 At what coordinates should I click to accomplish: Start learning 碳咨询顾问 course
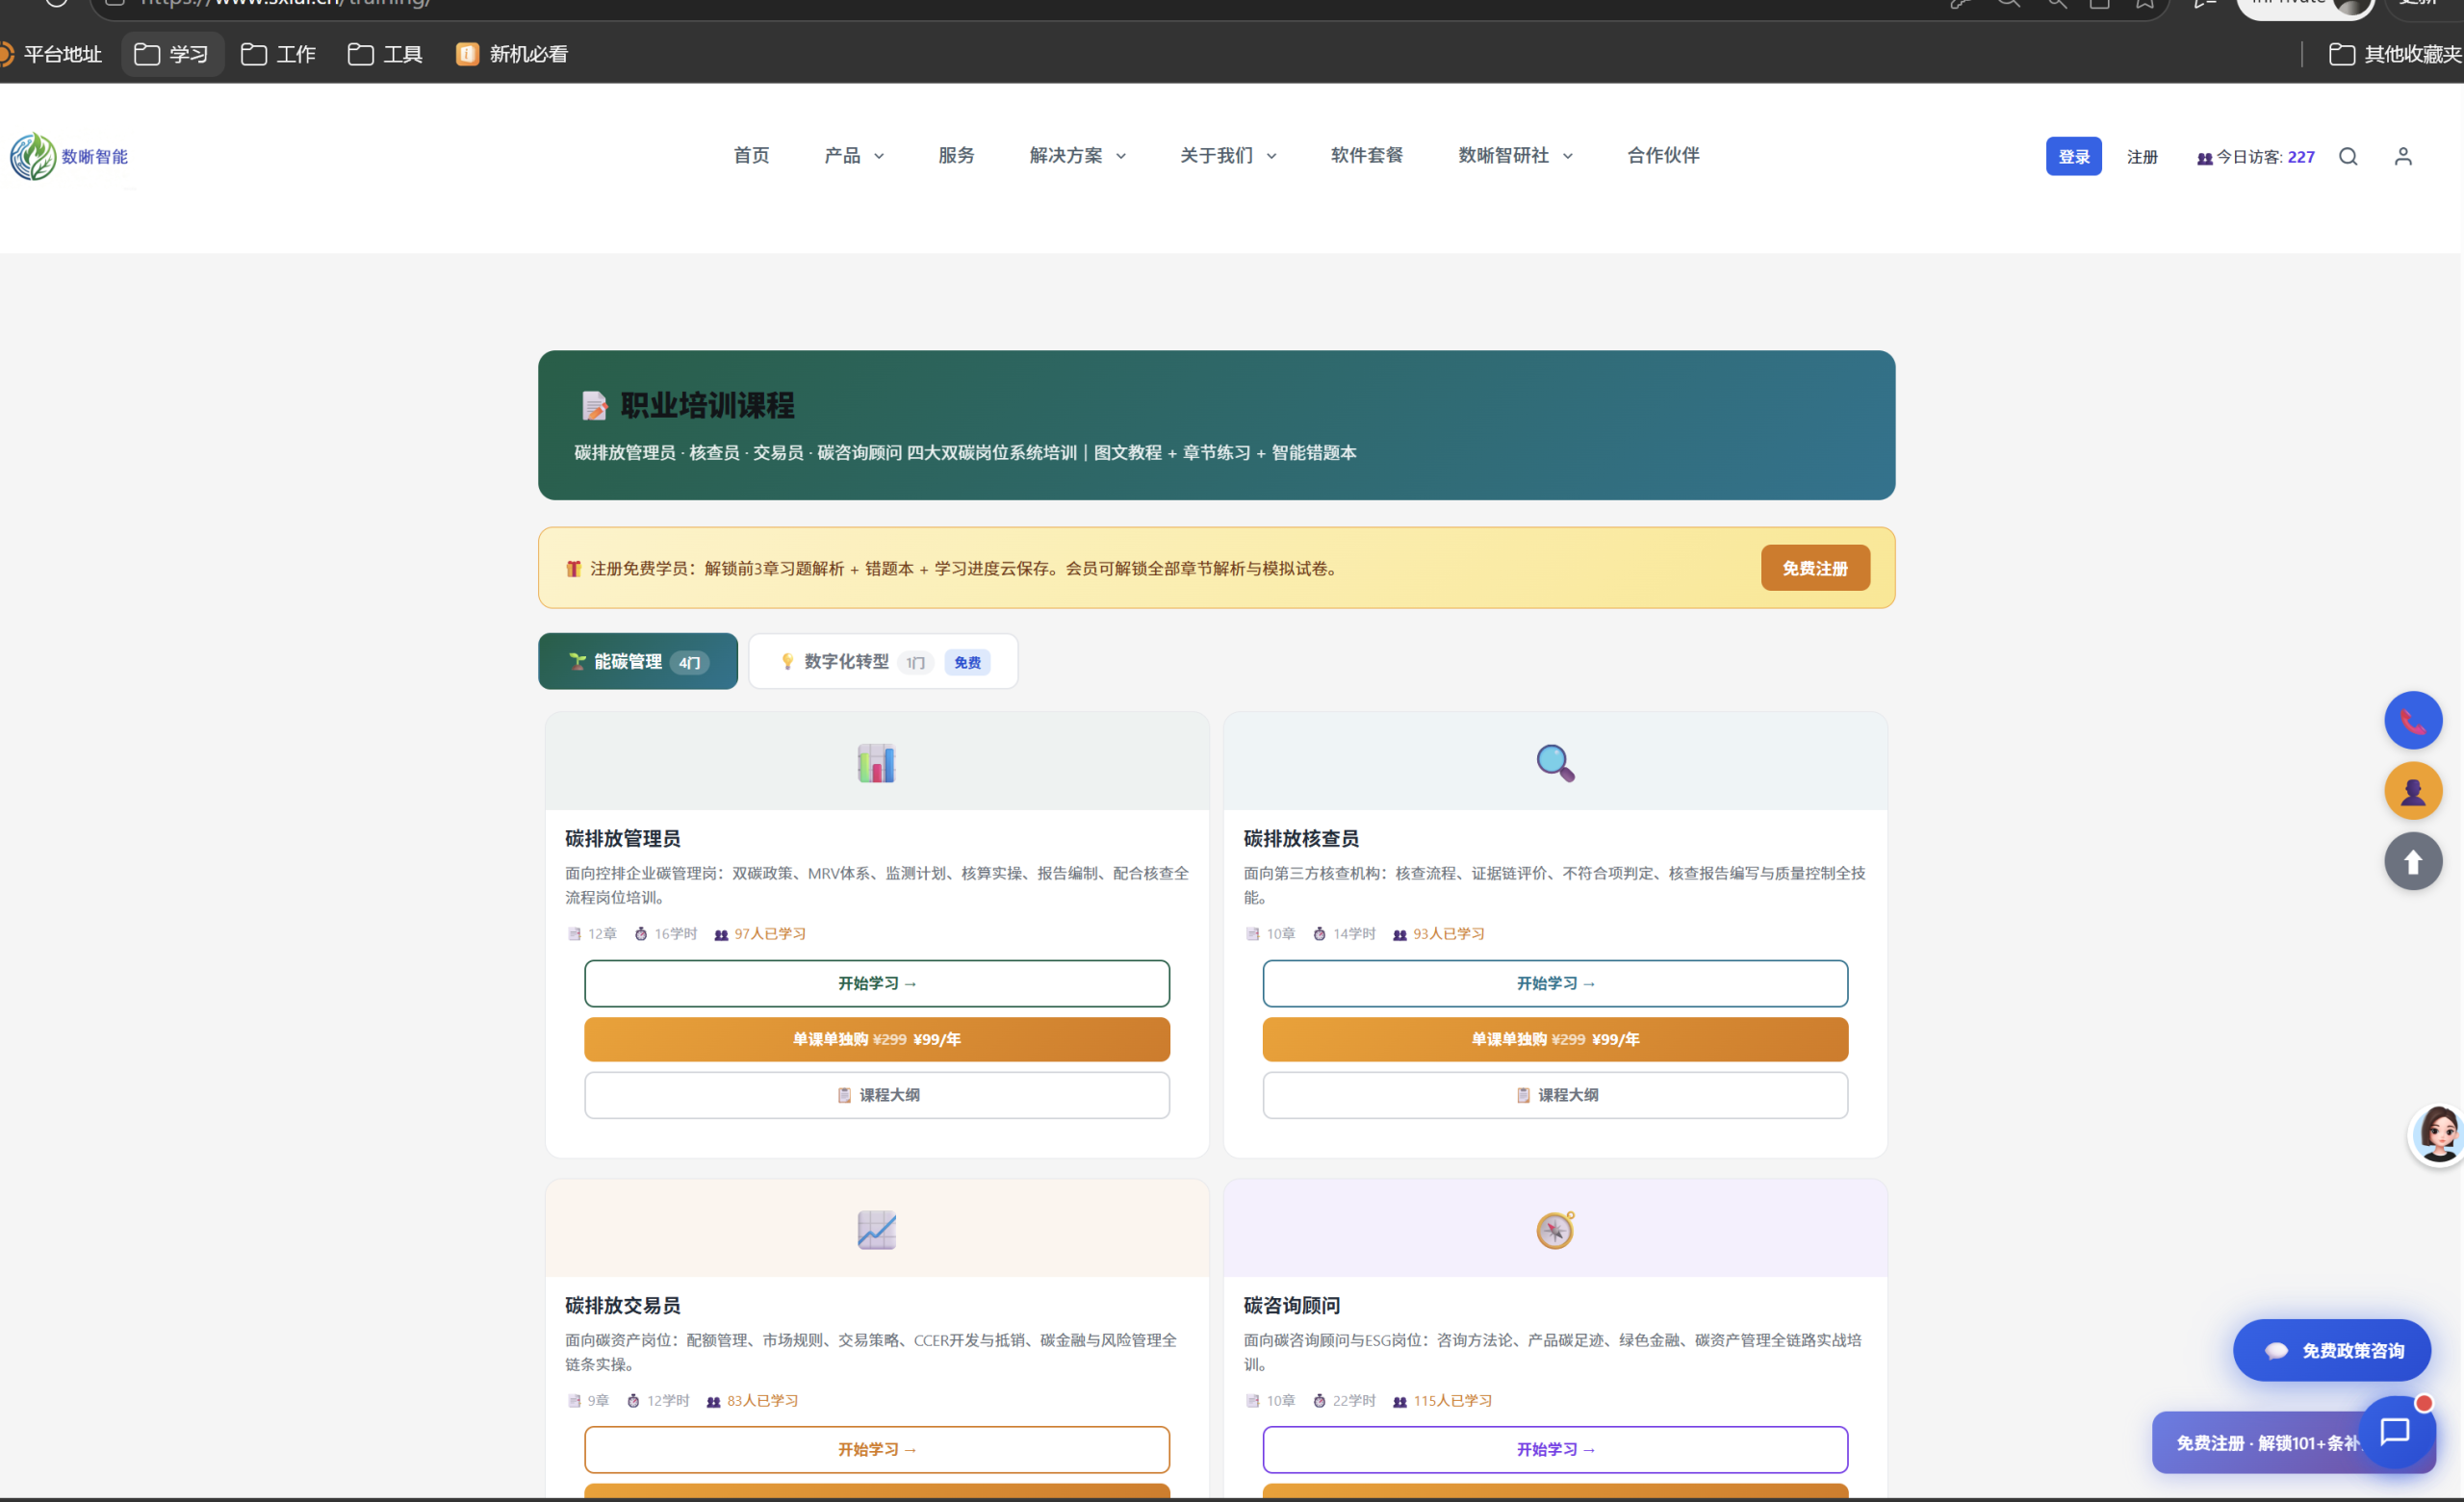[1555, 1449]
